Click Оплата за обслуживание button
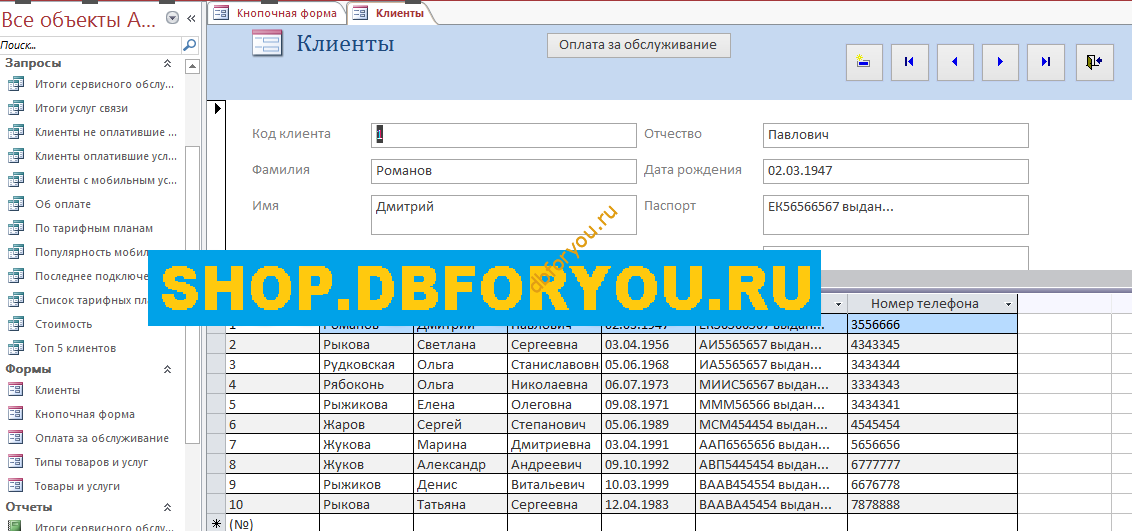 coord(638,45)
